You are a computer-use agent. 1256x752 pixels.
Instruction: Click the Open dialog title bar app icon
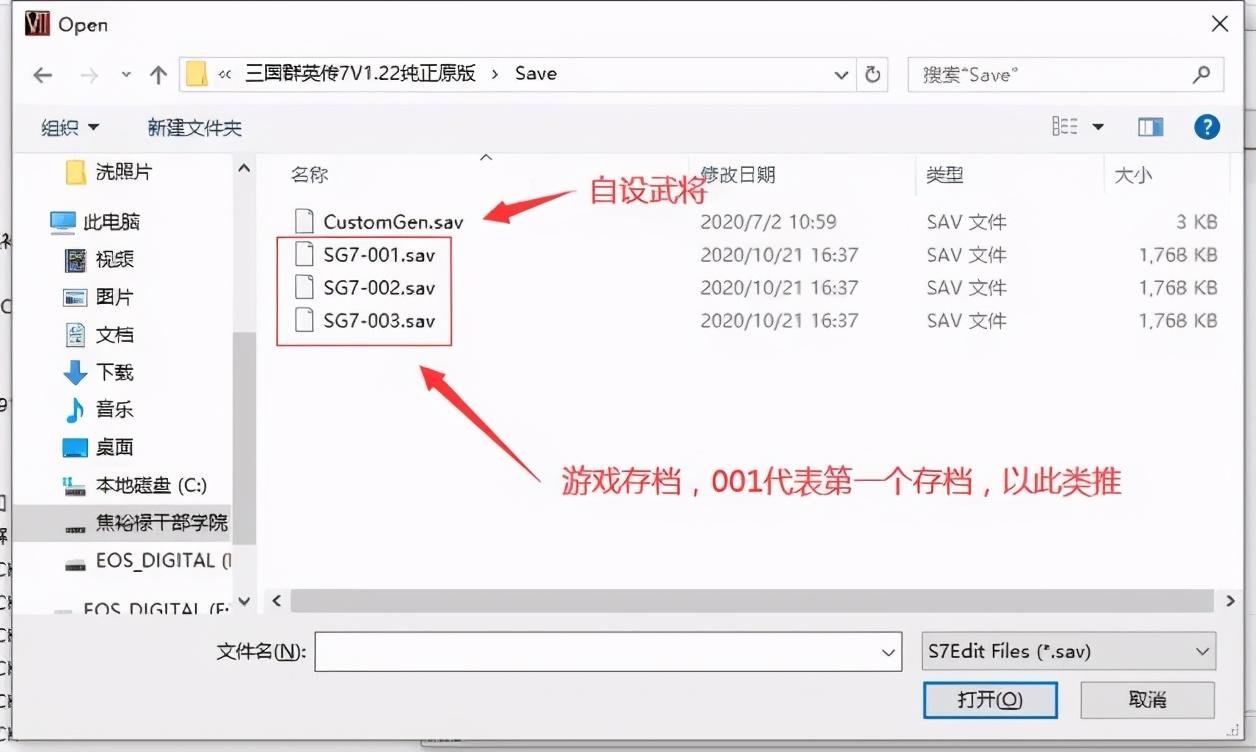pos(37,24)
